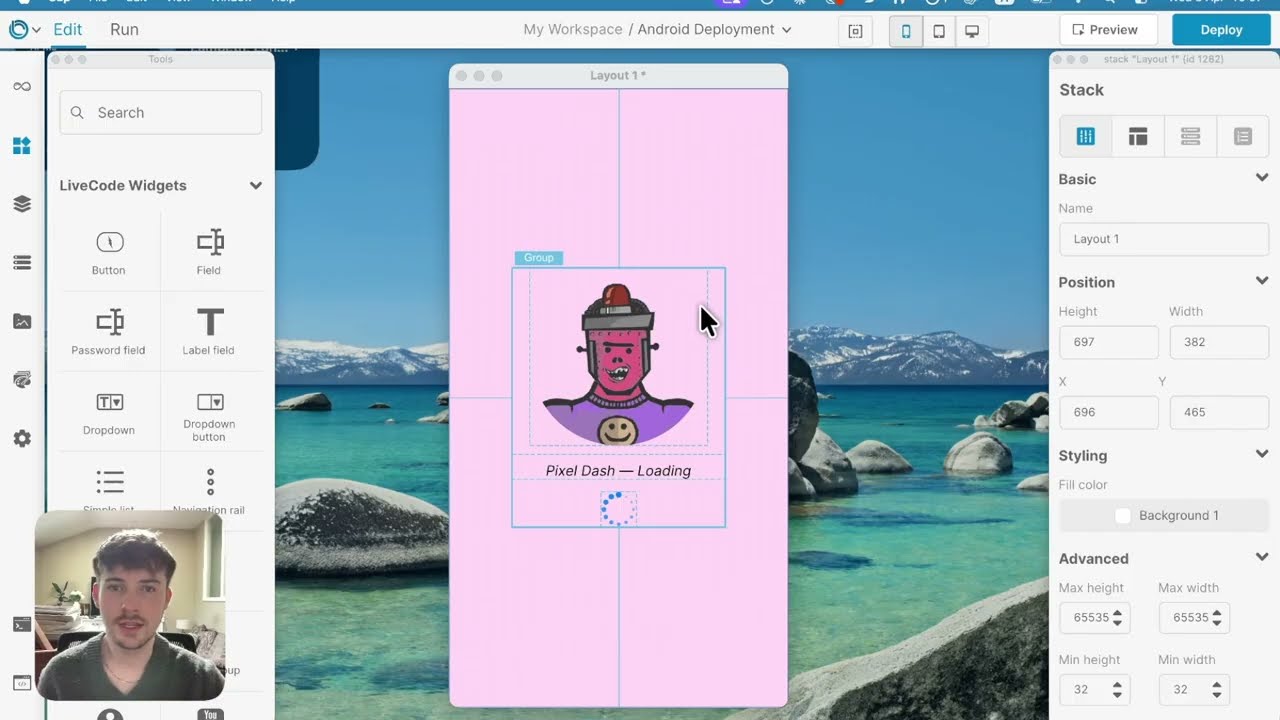This screenshot has height=720, width=1280.
Task: Select the Password field widget
Action: (x=109, y=330)
